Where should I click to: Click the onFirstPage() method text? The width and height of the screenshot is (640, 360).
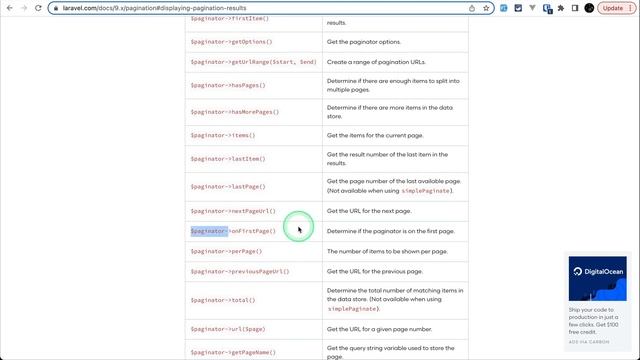click(253, 231)
